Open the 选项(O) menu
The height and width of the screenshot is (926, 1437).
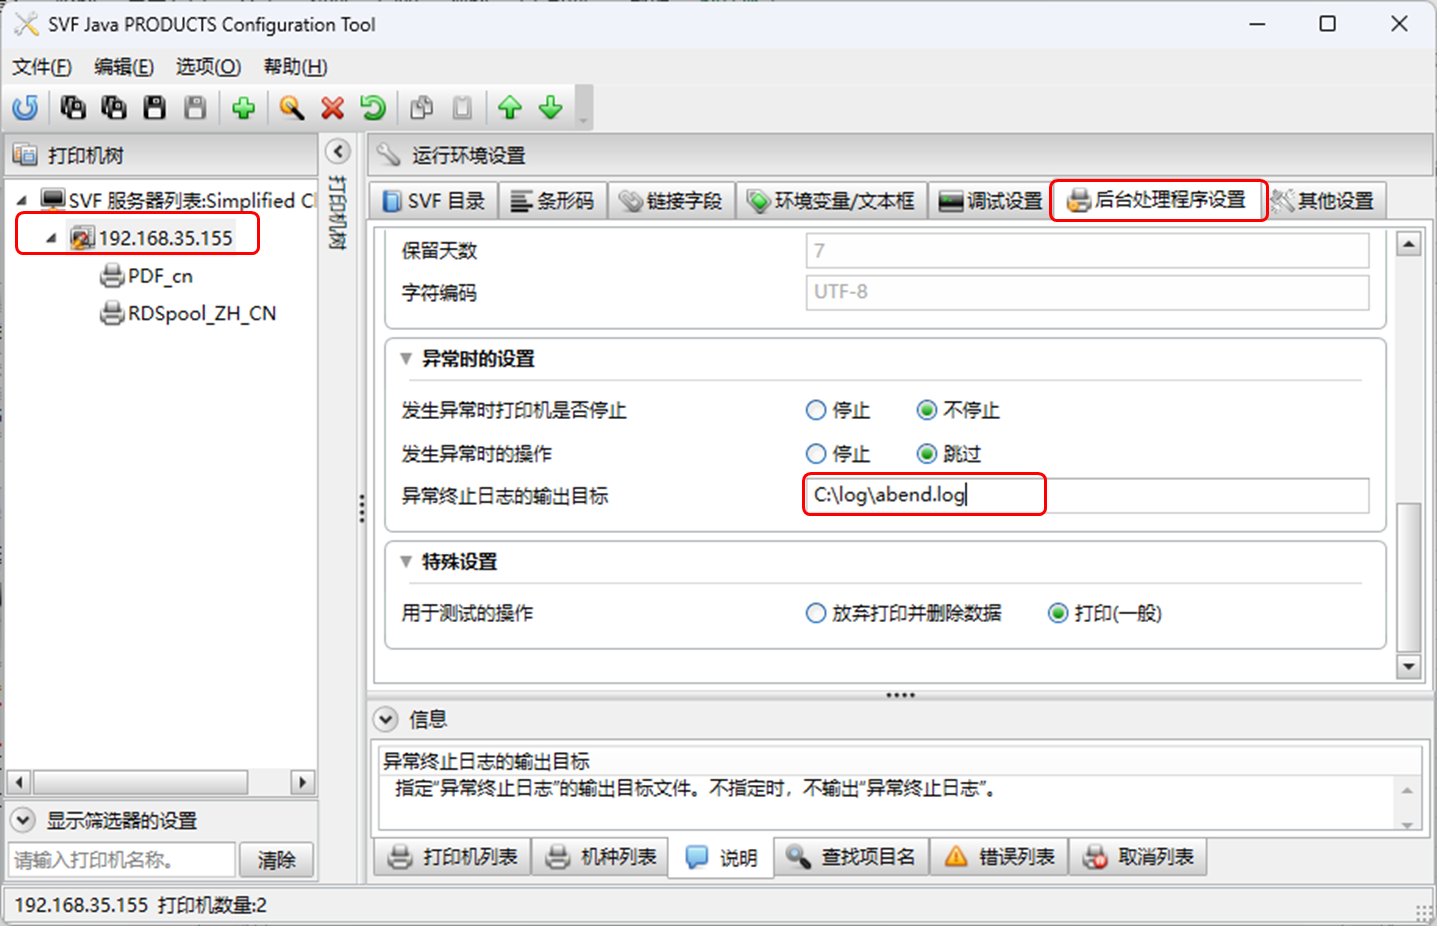tap(208, 67)
